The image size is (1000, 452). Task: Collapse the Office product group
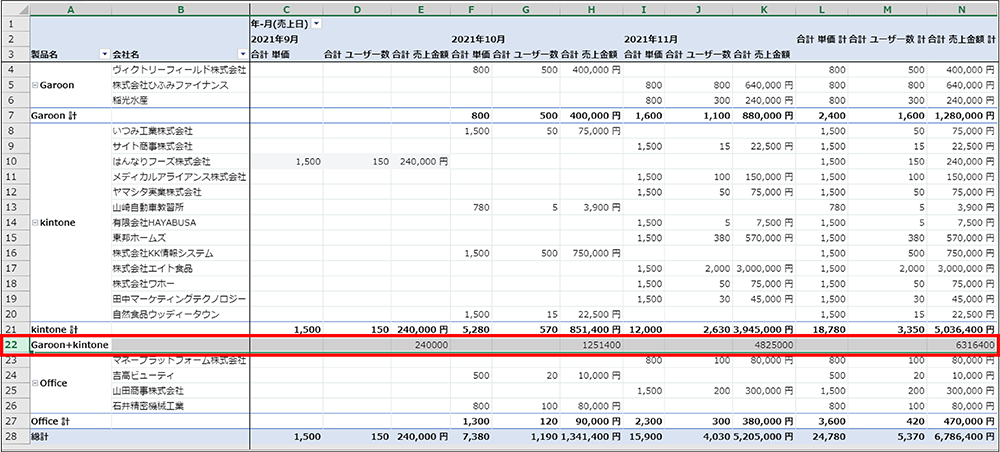34,383
